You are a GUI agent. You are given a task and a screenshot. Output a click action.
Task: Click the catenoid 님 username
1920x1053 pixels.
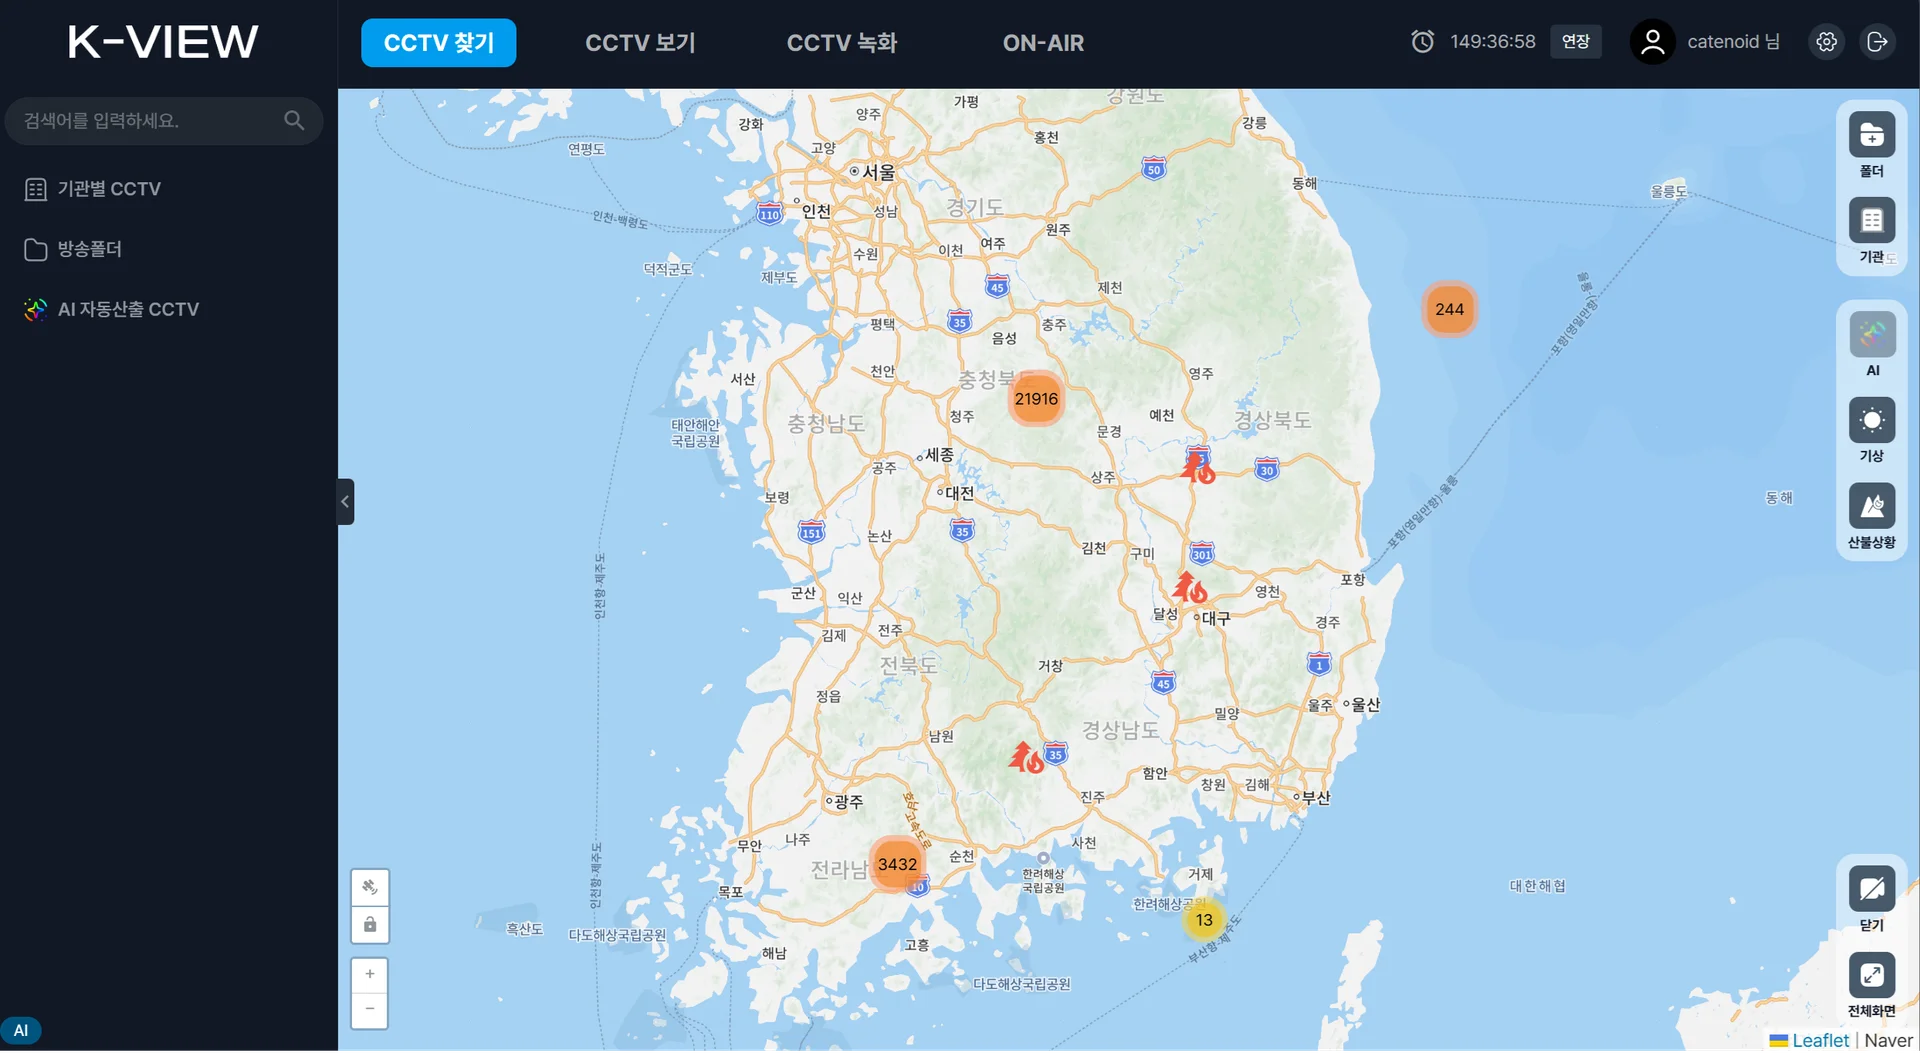point(1734,42)
